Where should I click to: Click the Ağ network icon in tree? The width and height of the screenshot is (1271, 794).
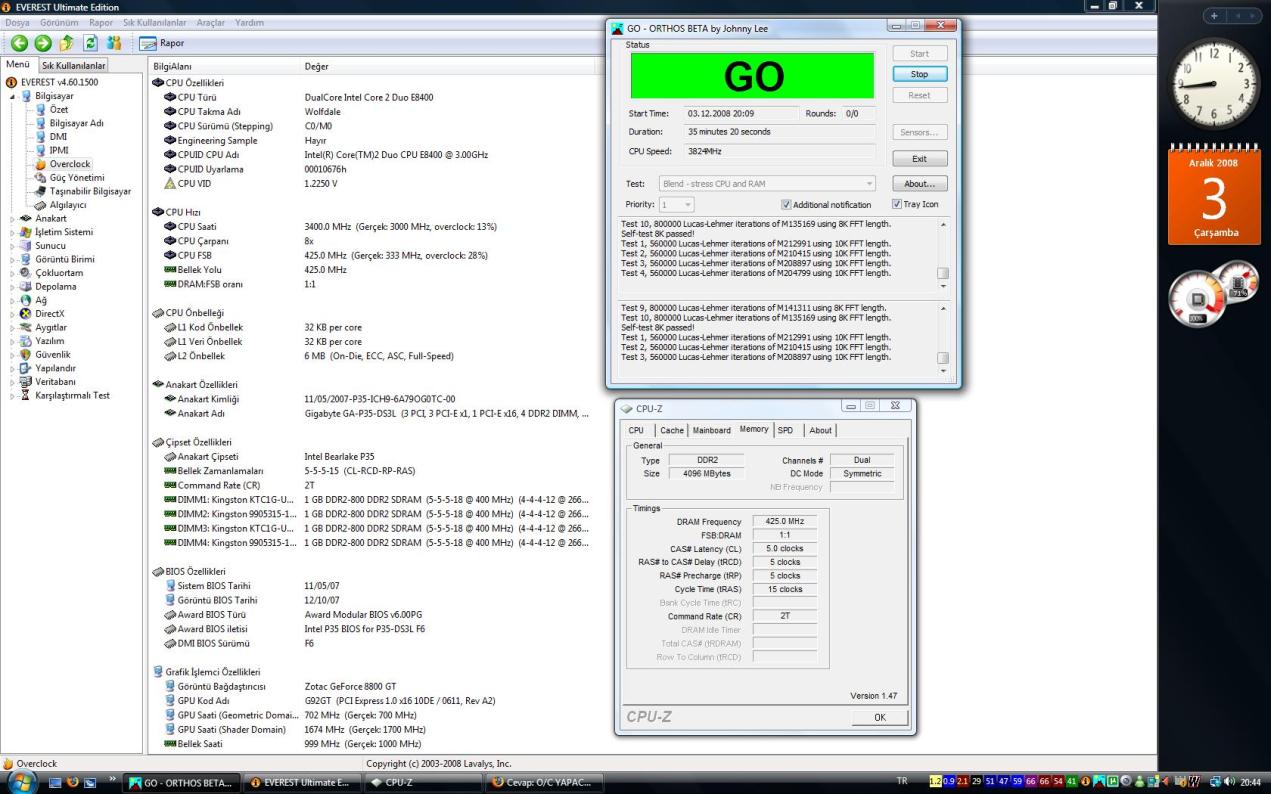26,300
